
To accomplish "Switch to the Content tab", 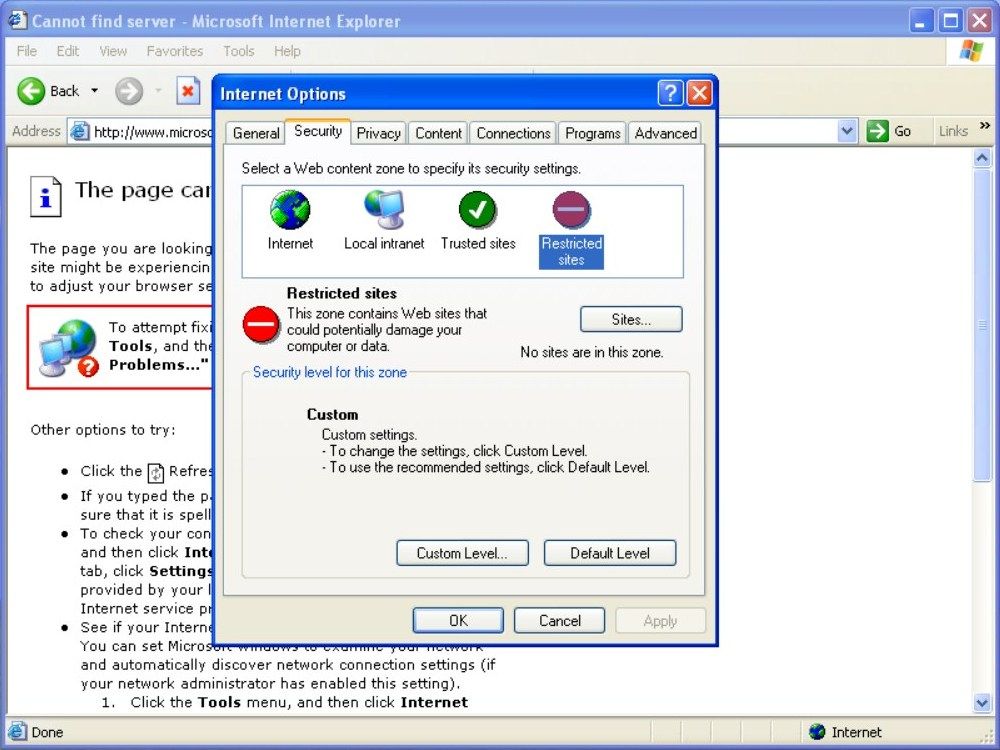I will 439,133.
